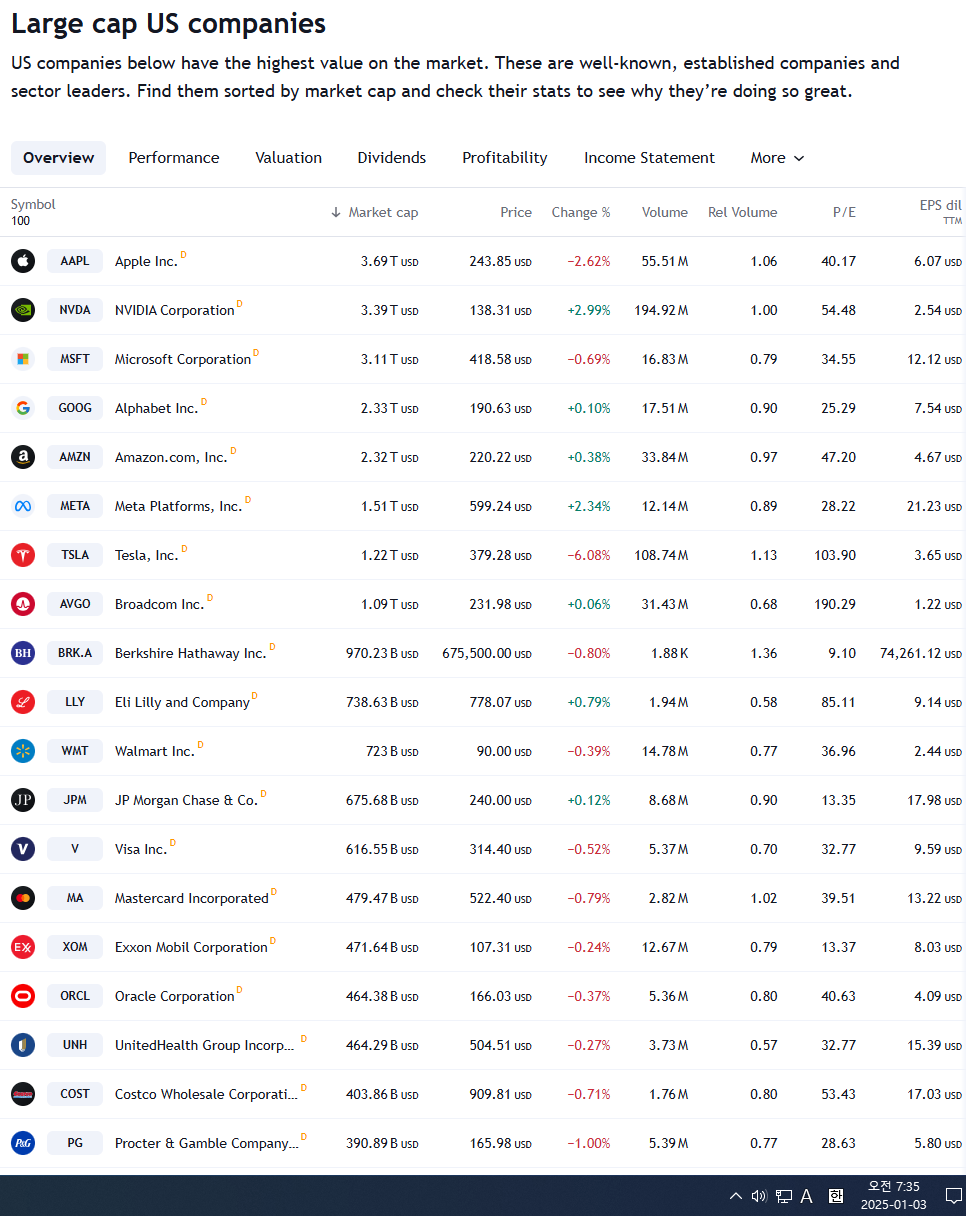The image size is (966, 1216).
Task: Click the English input 'A' indicator
Action: [807, 1196]
